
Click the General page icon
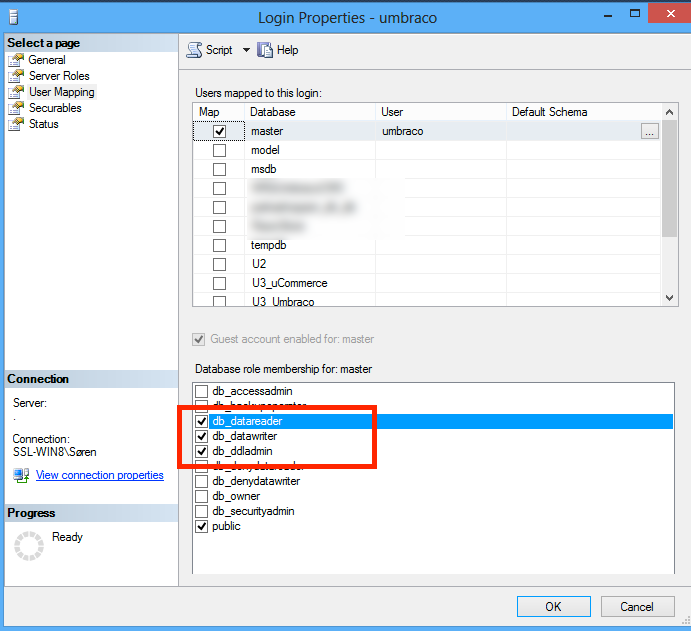click(x=16, y=60)
